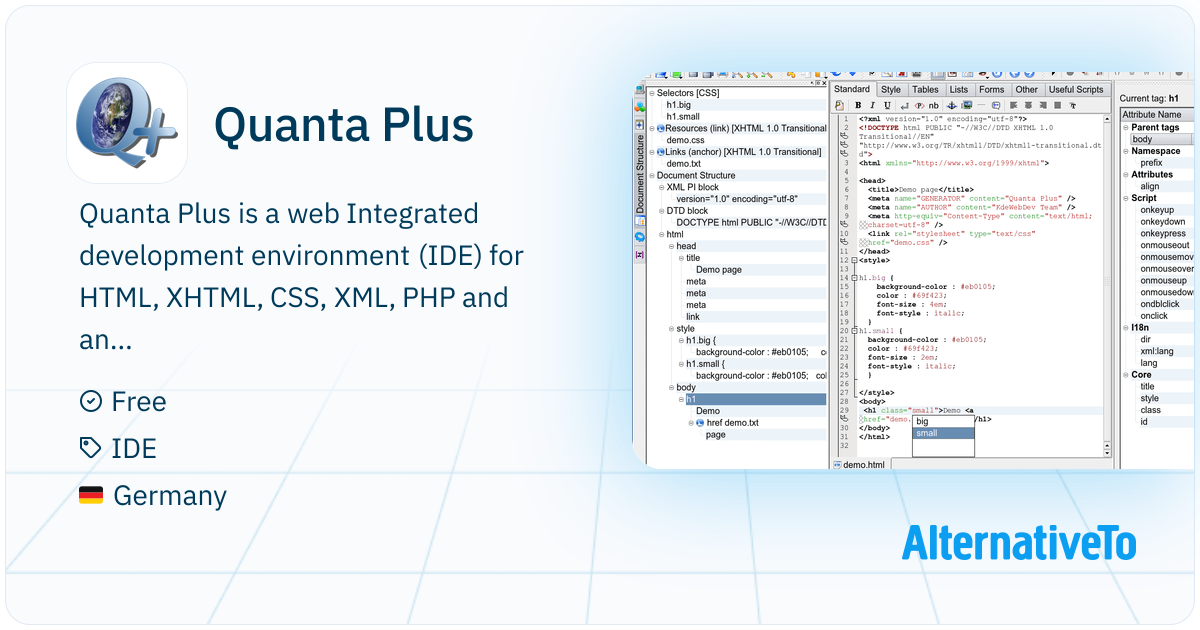Switch to the Style toolbar tab

click(x=890, y=89)
